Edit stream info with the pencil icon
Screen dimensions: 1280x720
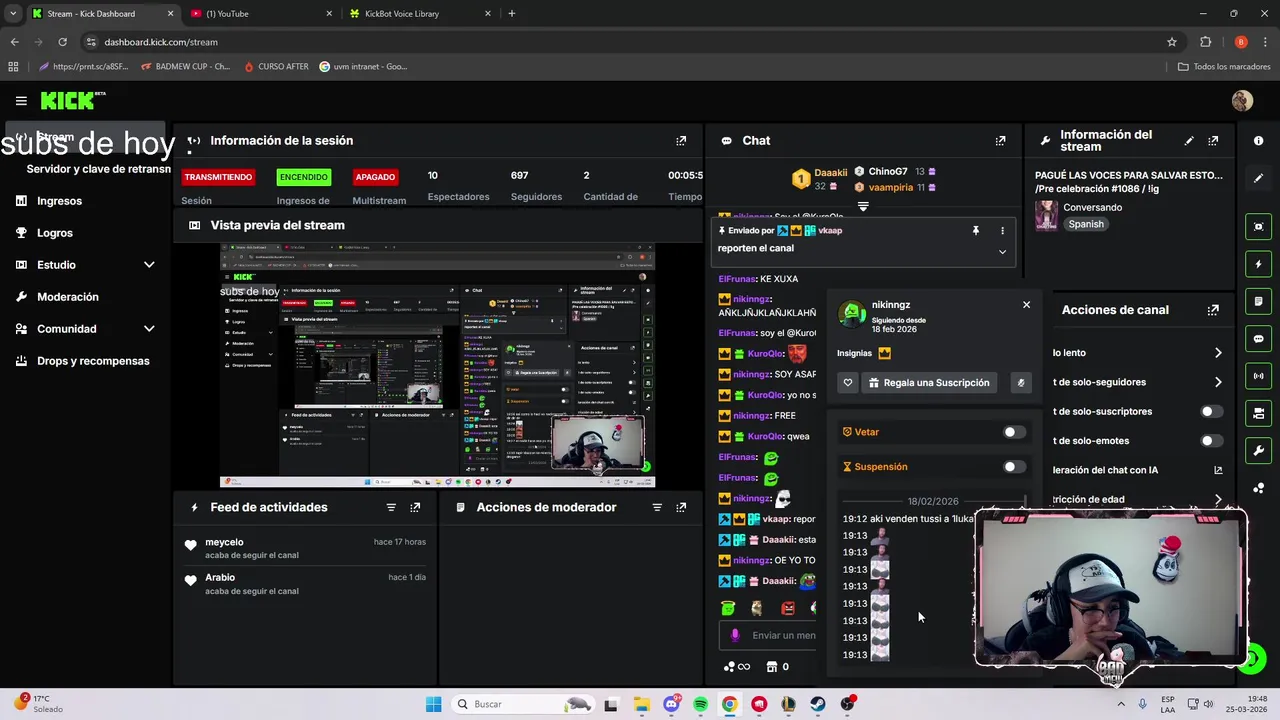tap(1189, 141)
